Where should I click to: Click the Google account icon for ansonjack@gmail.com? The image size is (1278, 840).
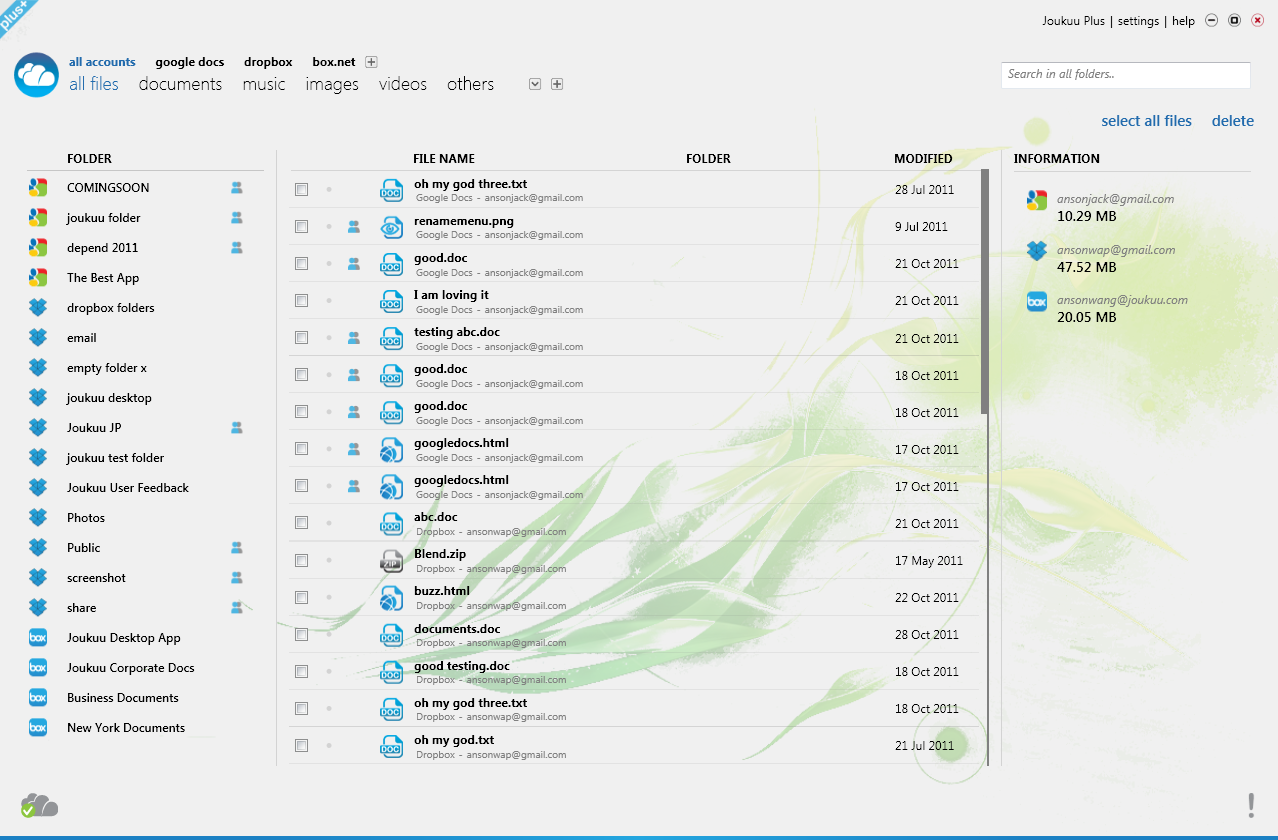click(x=1037, y=200)
